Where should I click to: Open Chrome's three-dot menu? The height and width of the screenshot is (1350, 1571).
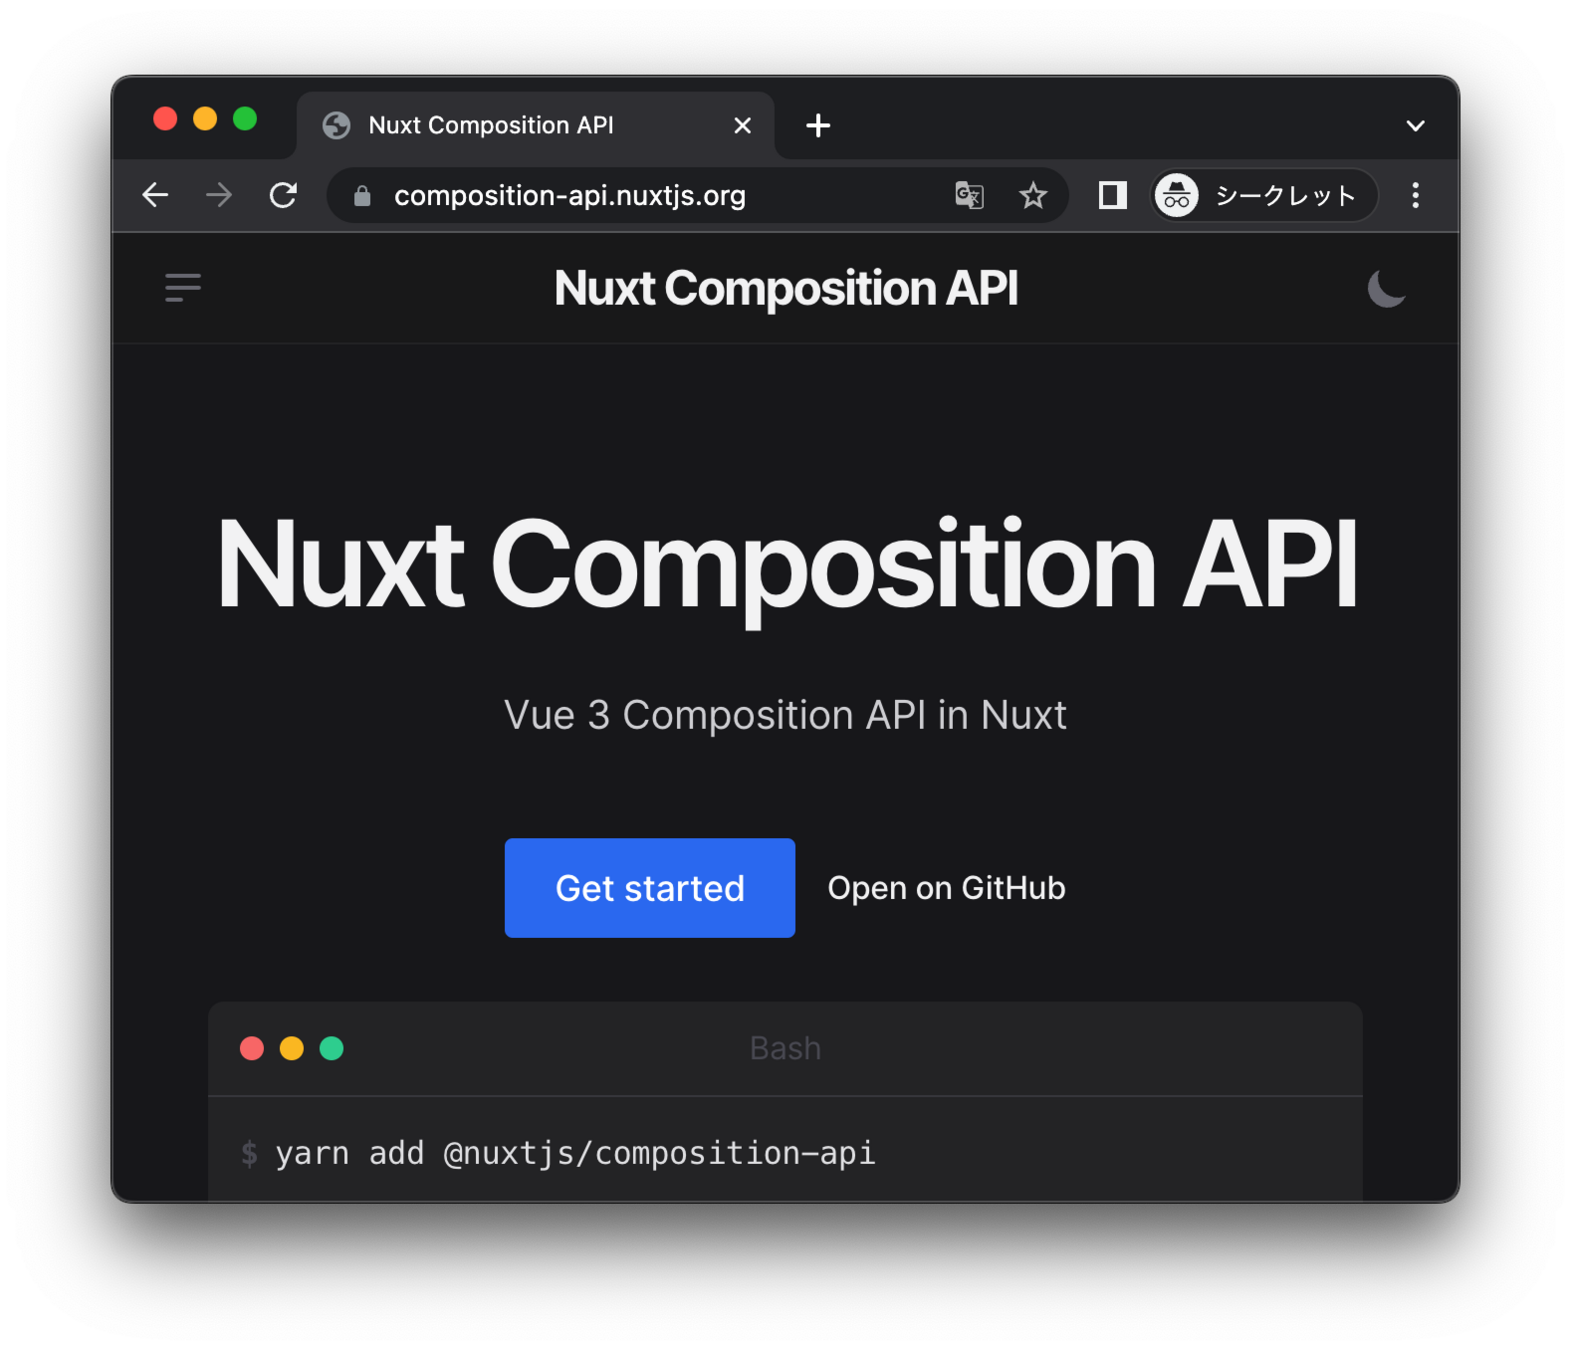(1415, 195)
